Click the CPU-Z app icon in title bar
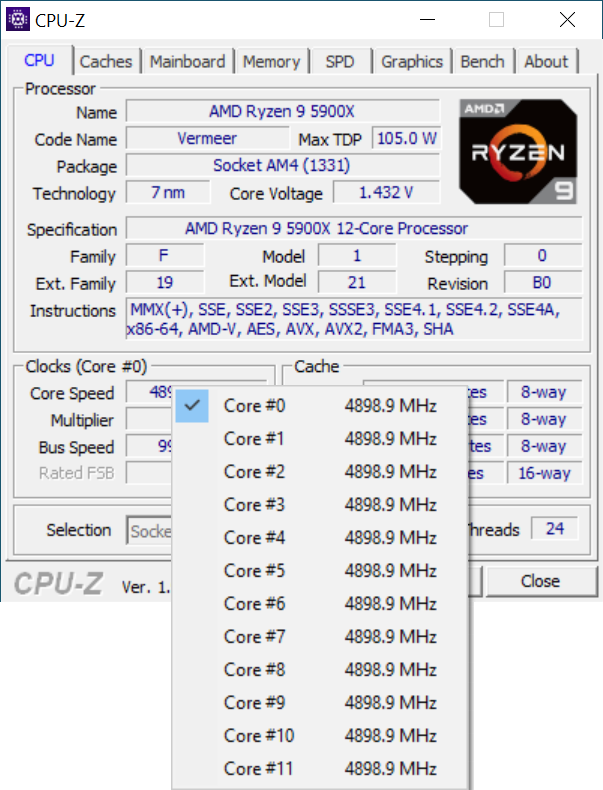The height and width of the screenshot is (790, 603). click(x=18, y=20)
